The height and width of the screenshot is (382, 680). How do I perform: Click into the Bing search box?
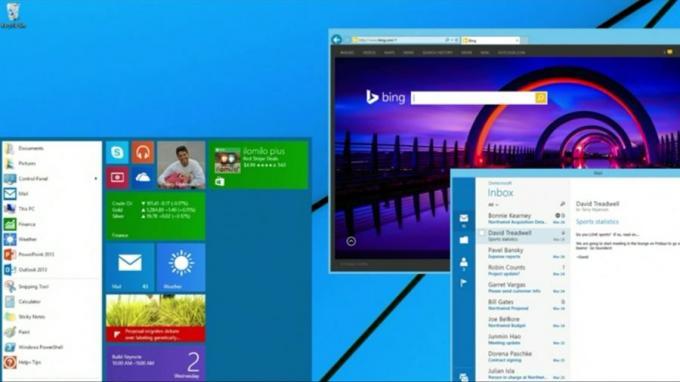tap(473, 98)
